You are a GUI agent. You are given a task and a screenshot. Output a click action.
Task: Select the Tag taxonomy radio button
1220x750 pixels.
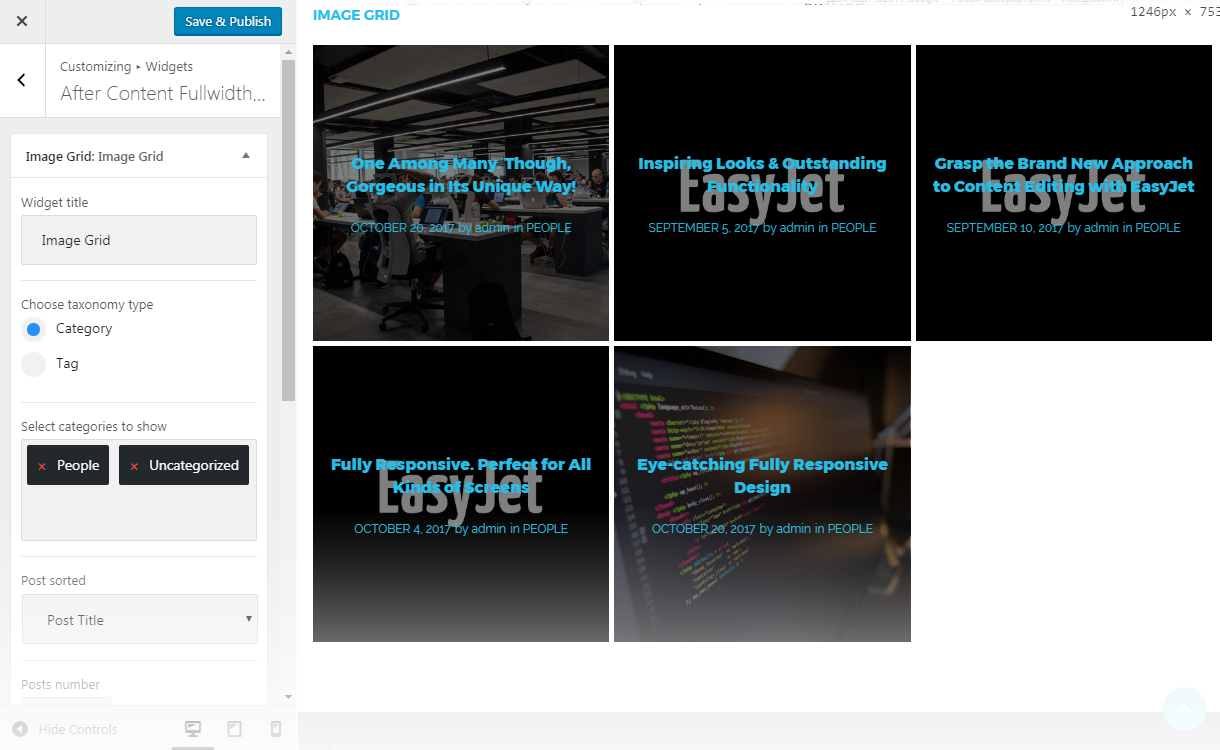pos(34,364)
